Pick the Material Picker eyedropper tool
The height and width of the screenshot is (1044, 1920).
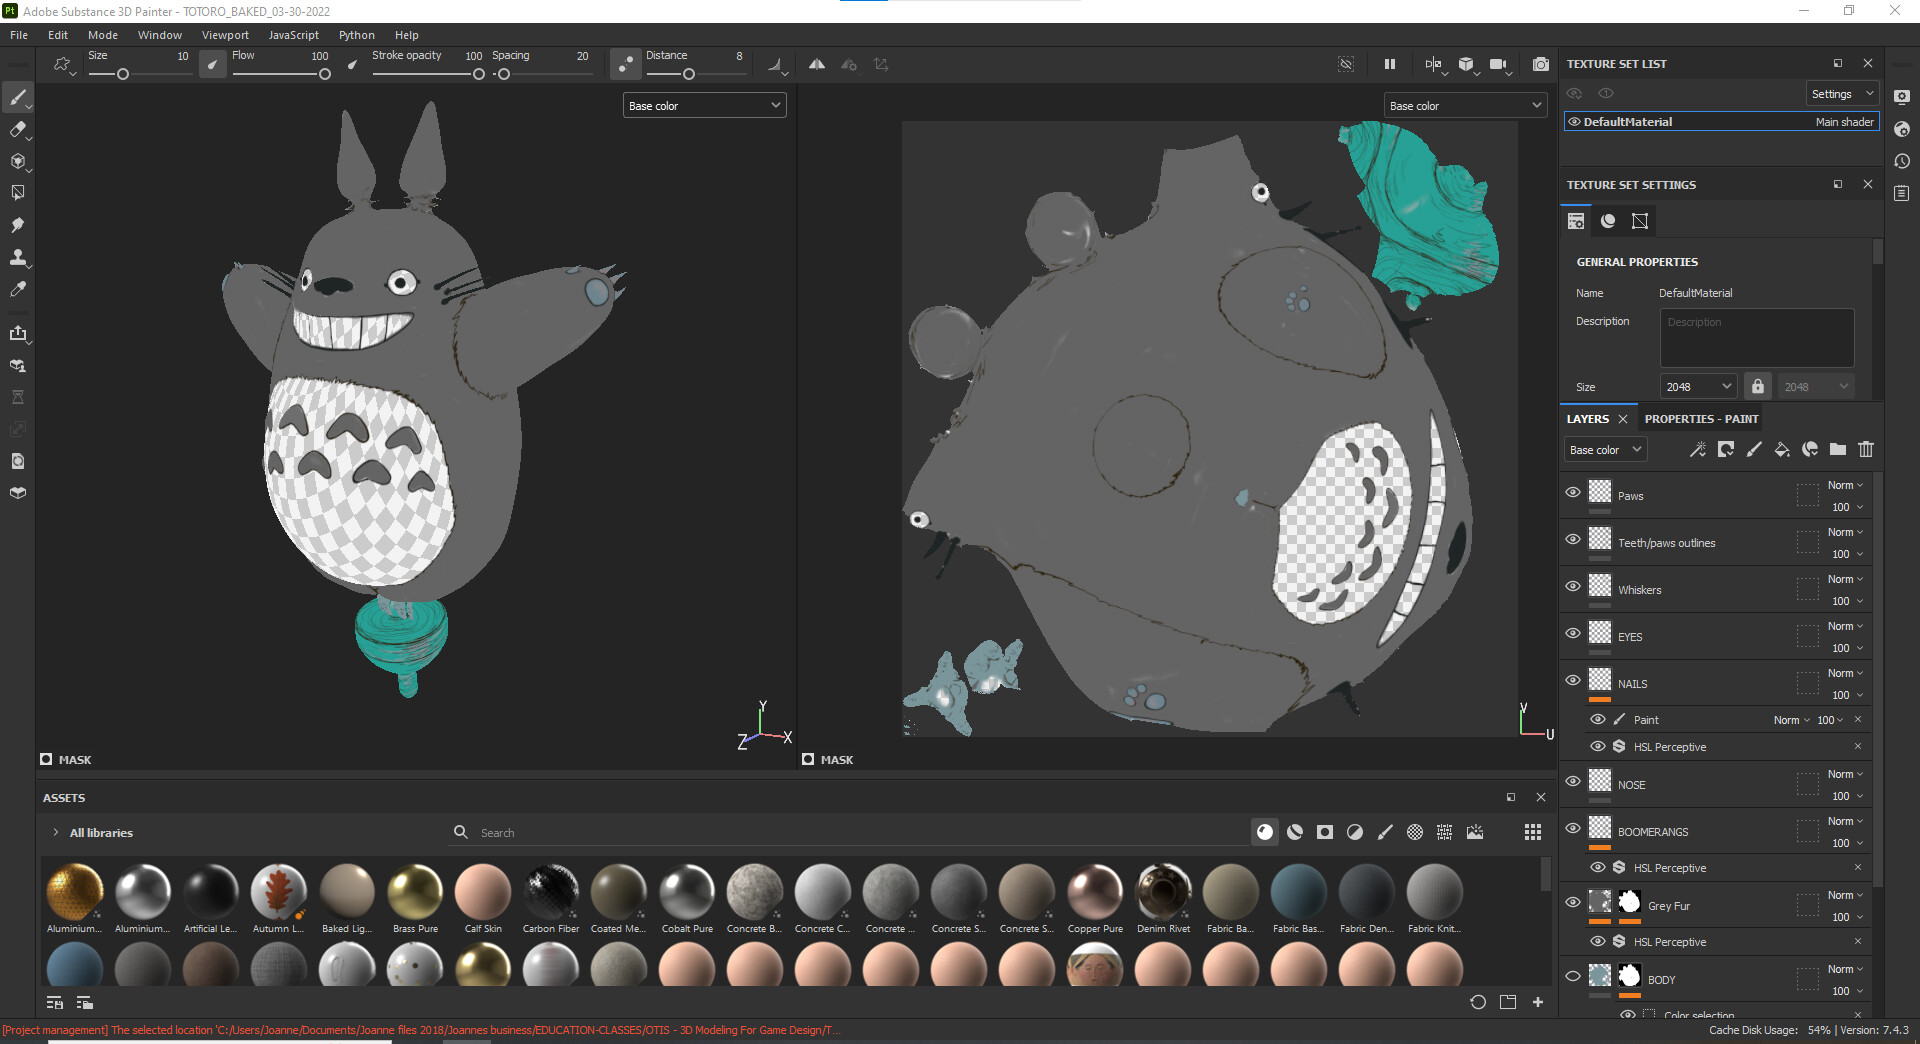18,289
